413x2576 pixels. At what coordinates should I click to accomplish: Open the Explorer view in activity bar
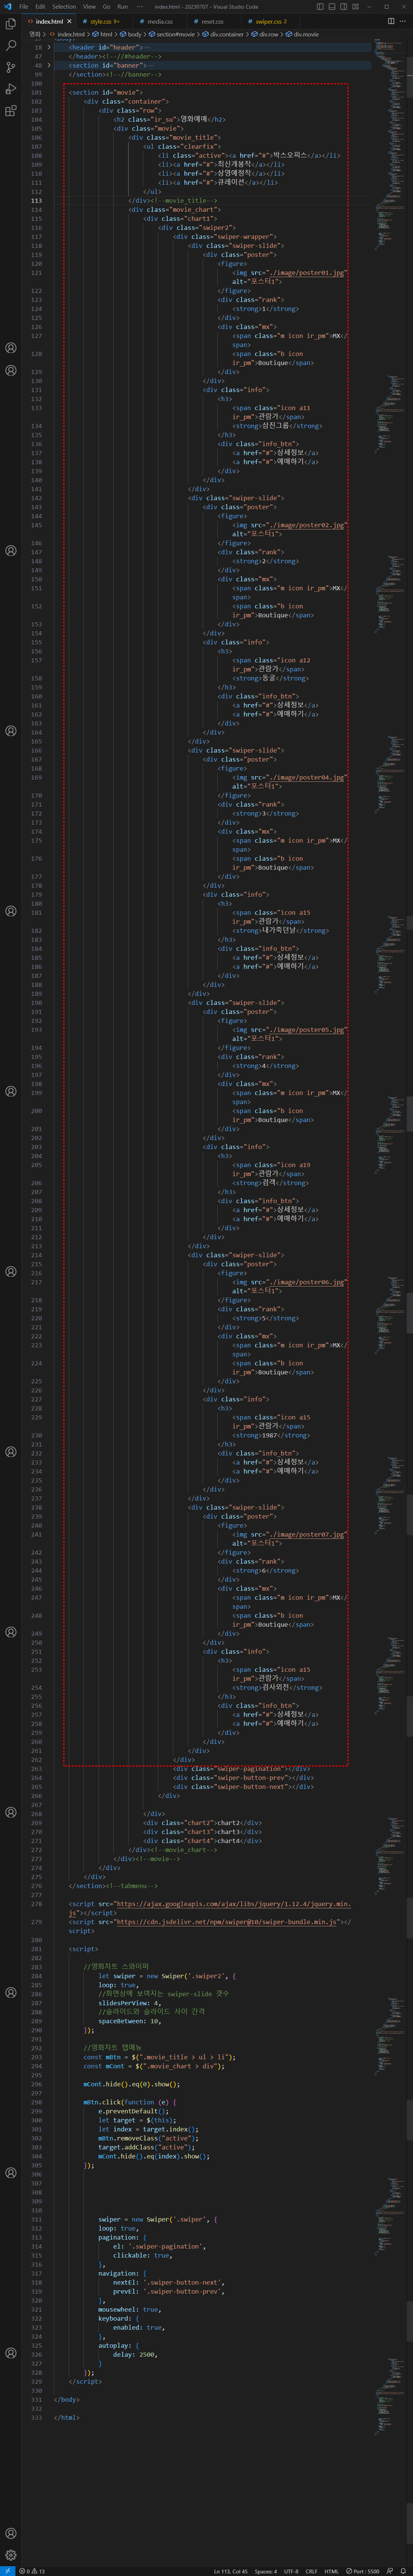(11, 24)
